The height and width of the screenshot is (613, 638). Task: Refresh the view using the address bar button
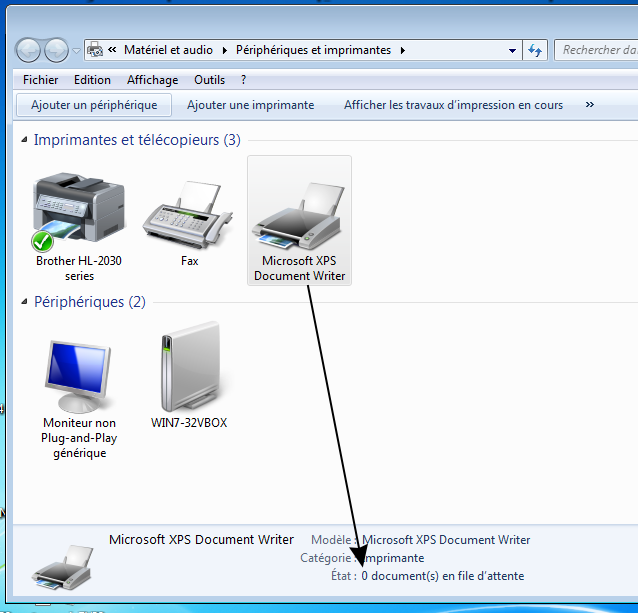tap(536, 50)
